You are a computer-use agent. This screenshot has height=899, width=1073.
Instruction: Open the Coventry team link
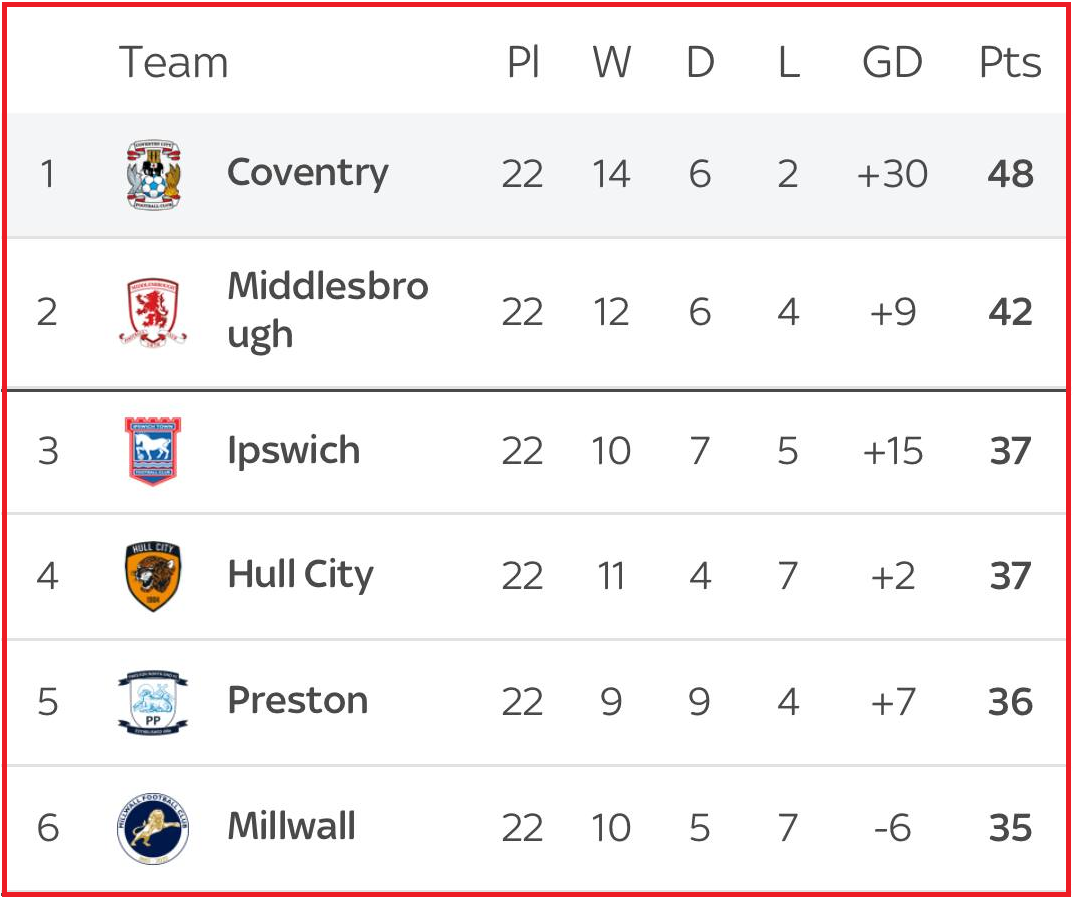[307, 173]
